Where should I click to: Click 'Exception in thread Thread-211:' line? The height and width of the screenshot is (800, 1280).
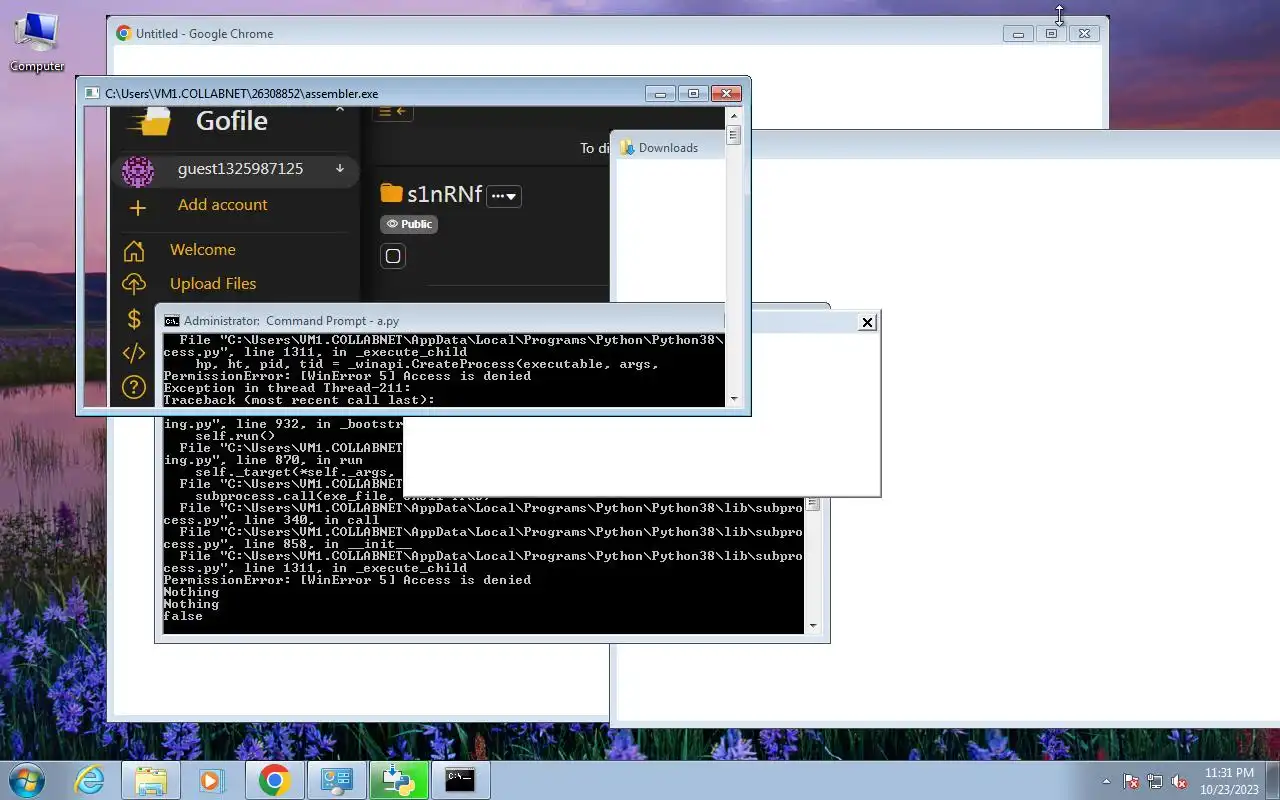tap(287, 388)
